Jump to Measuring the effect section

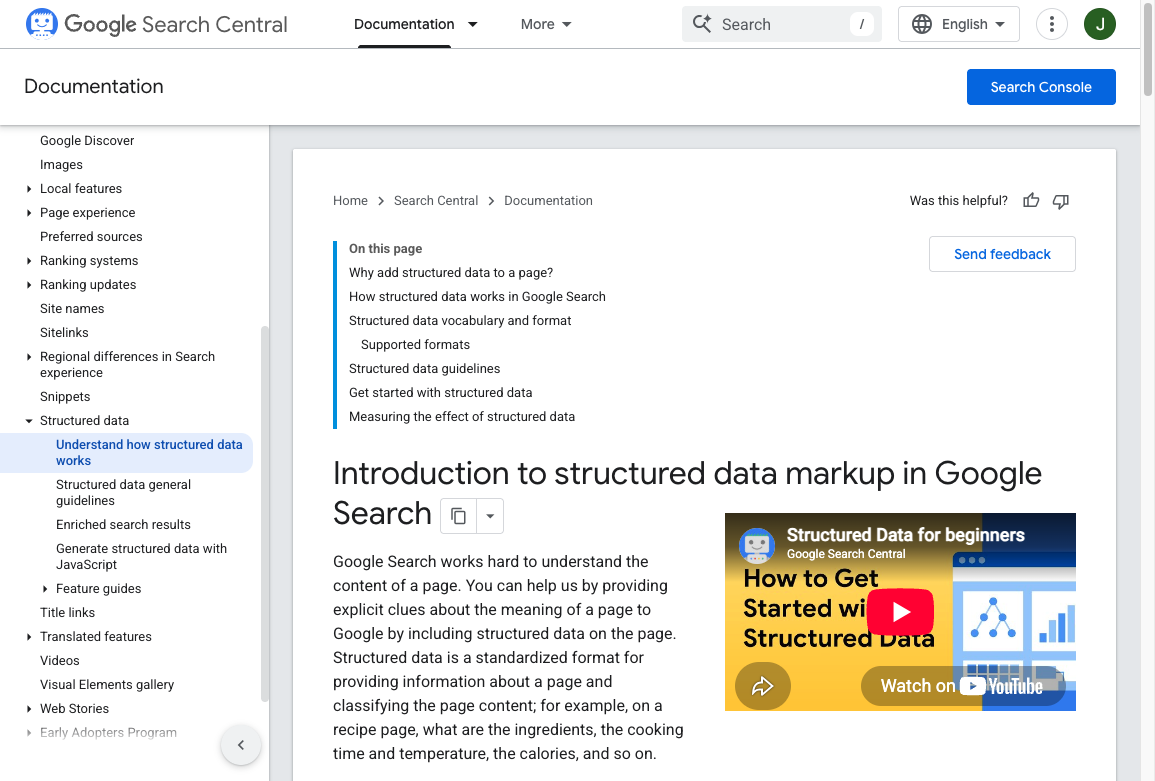coord(462,417)
